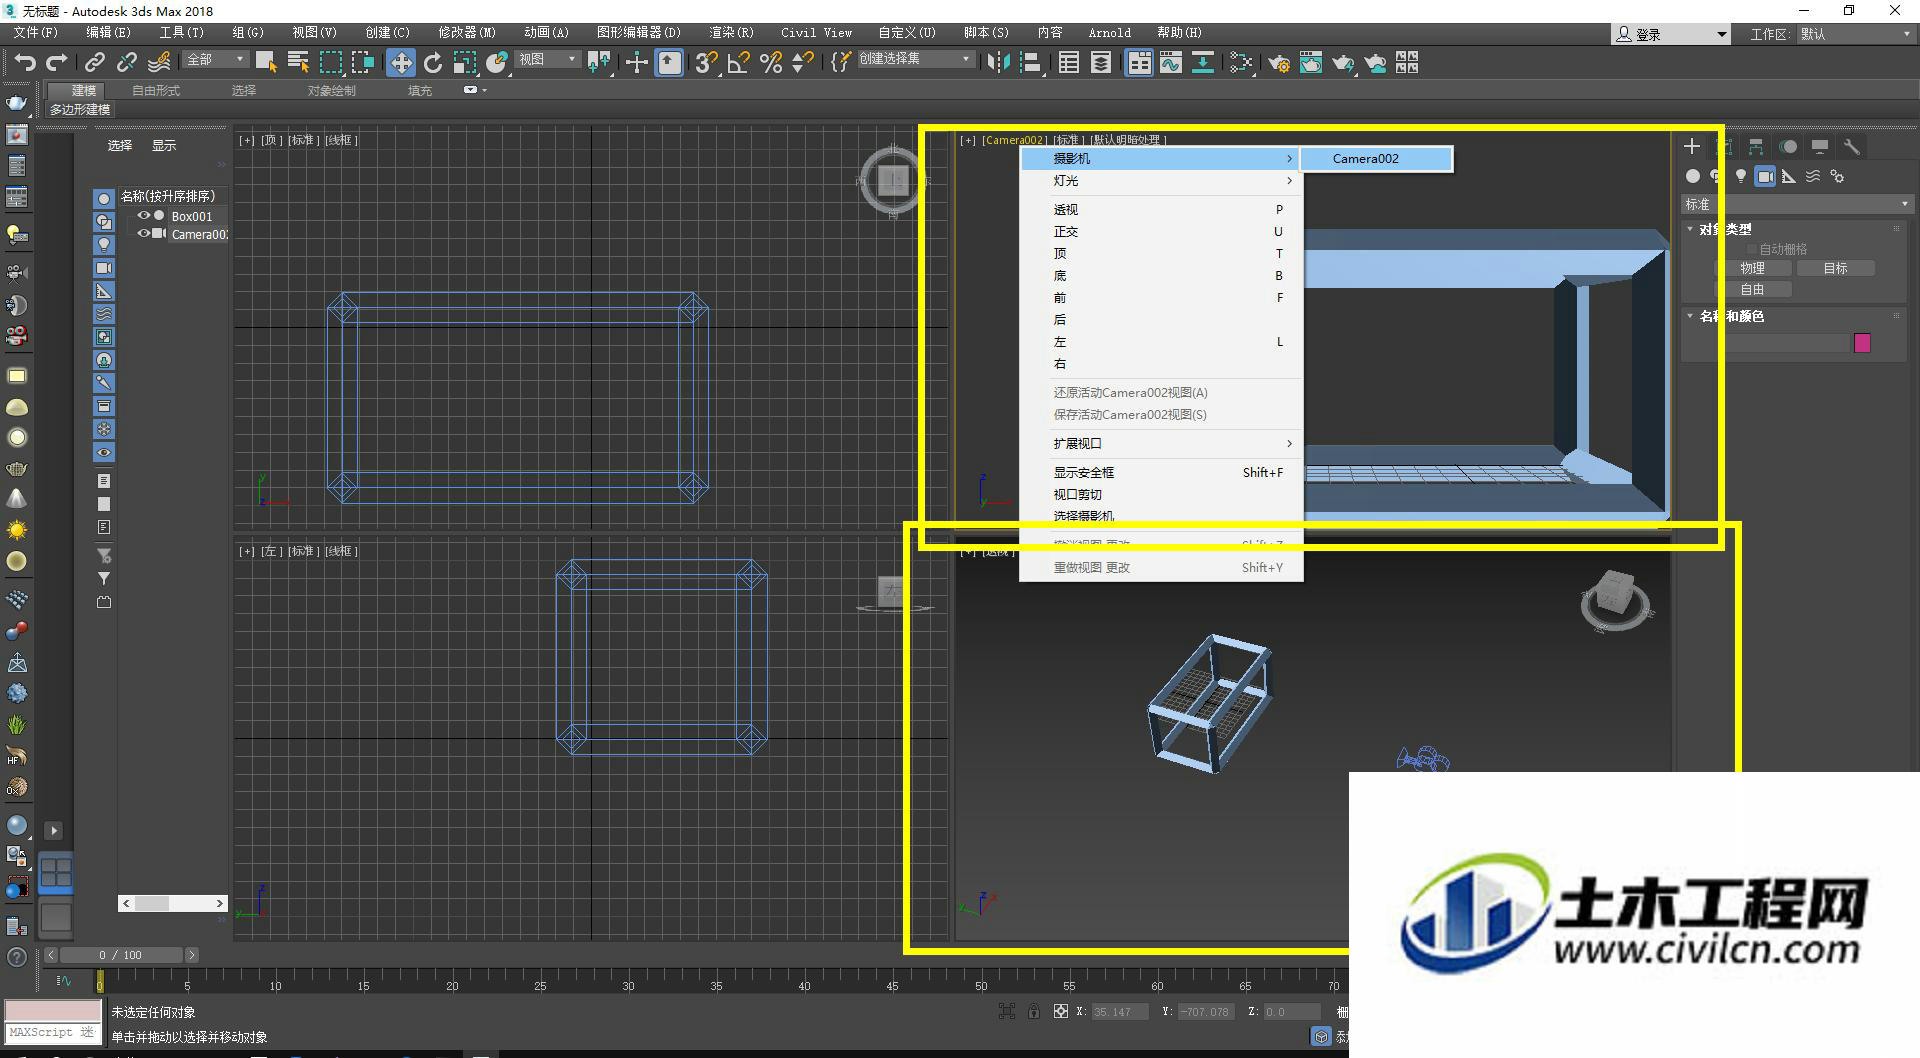Expand the 灯光 submenu
This screenshot has height=1058, width=1920.
point(1161,181)
